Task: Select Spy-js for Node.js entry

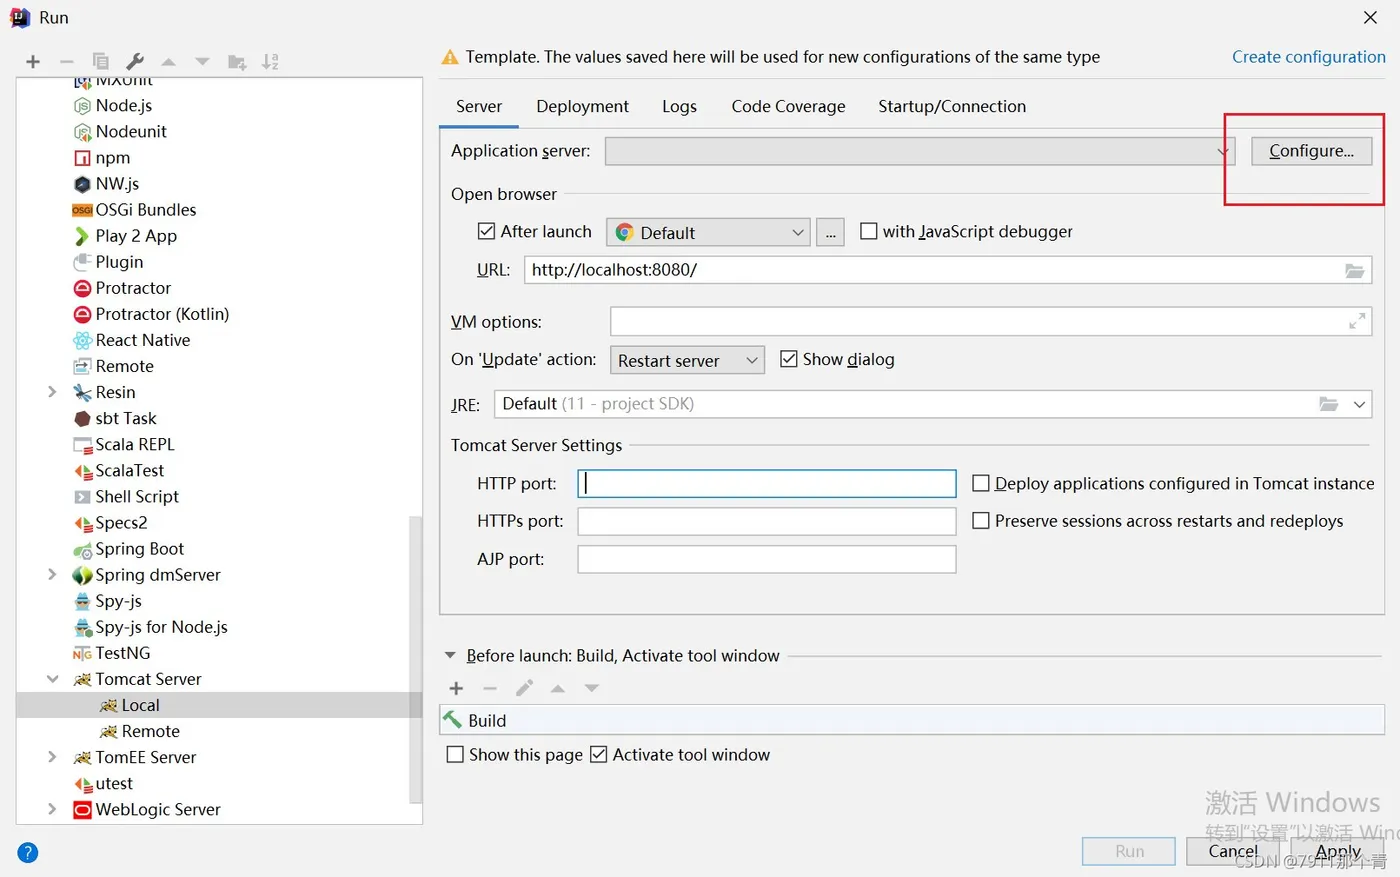Action: click(x=150, y=627)
